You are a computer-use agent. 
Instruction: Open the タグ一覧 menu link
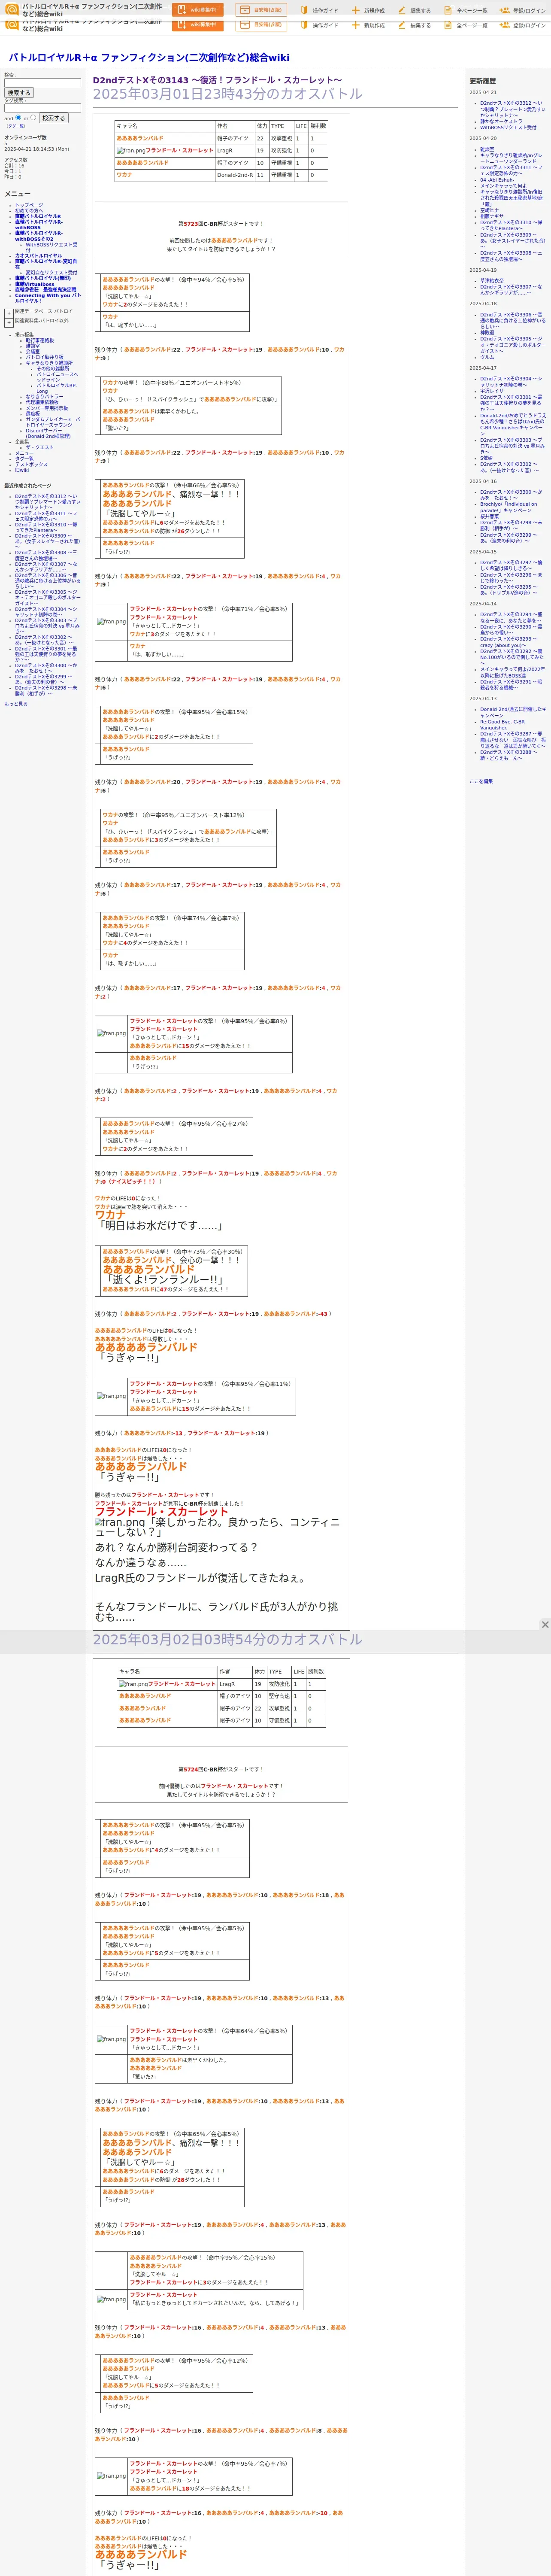coord(24,458)
